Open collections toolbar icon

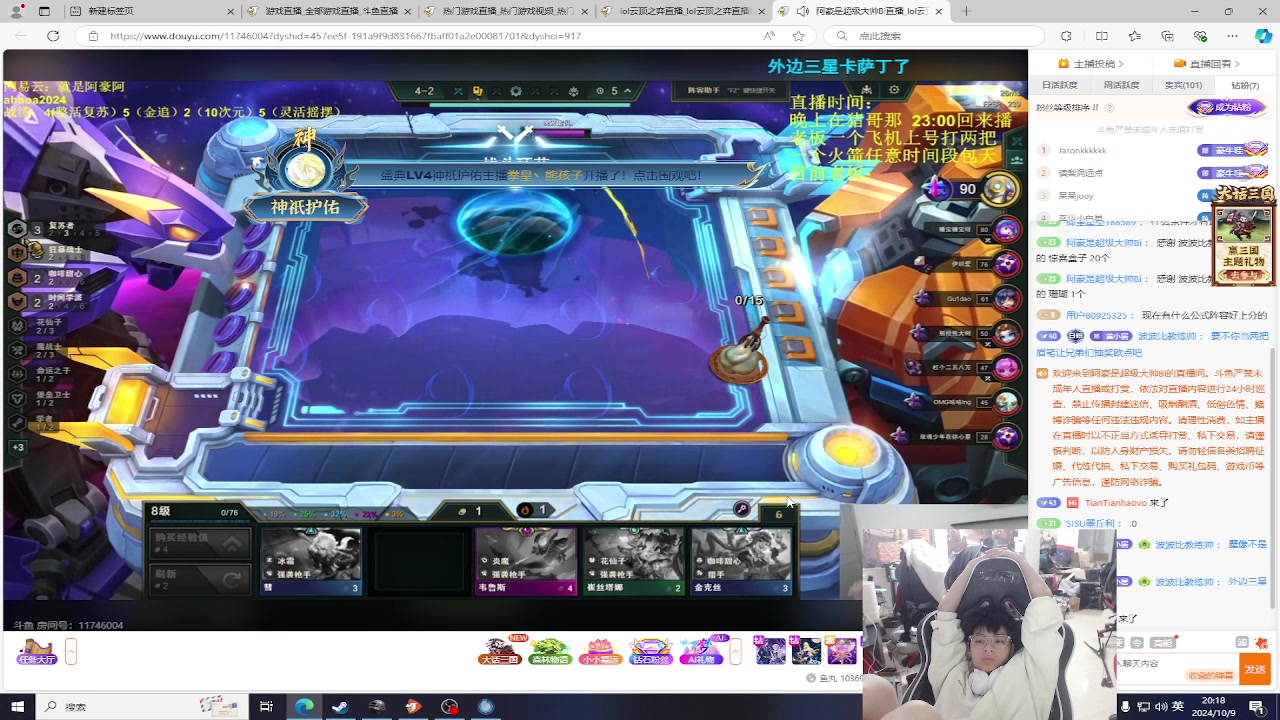(1167, 36)
